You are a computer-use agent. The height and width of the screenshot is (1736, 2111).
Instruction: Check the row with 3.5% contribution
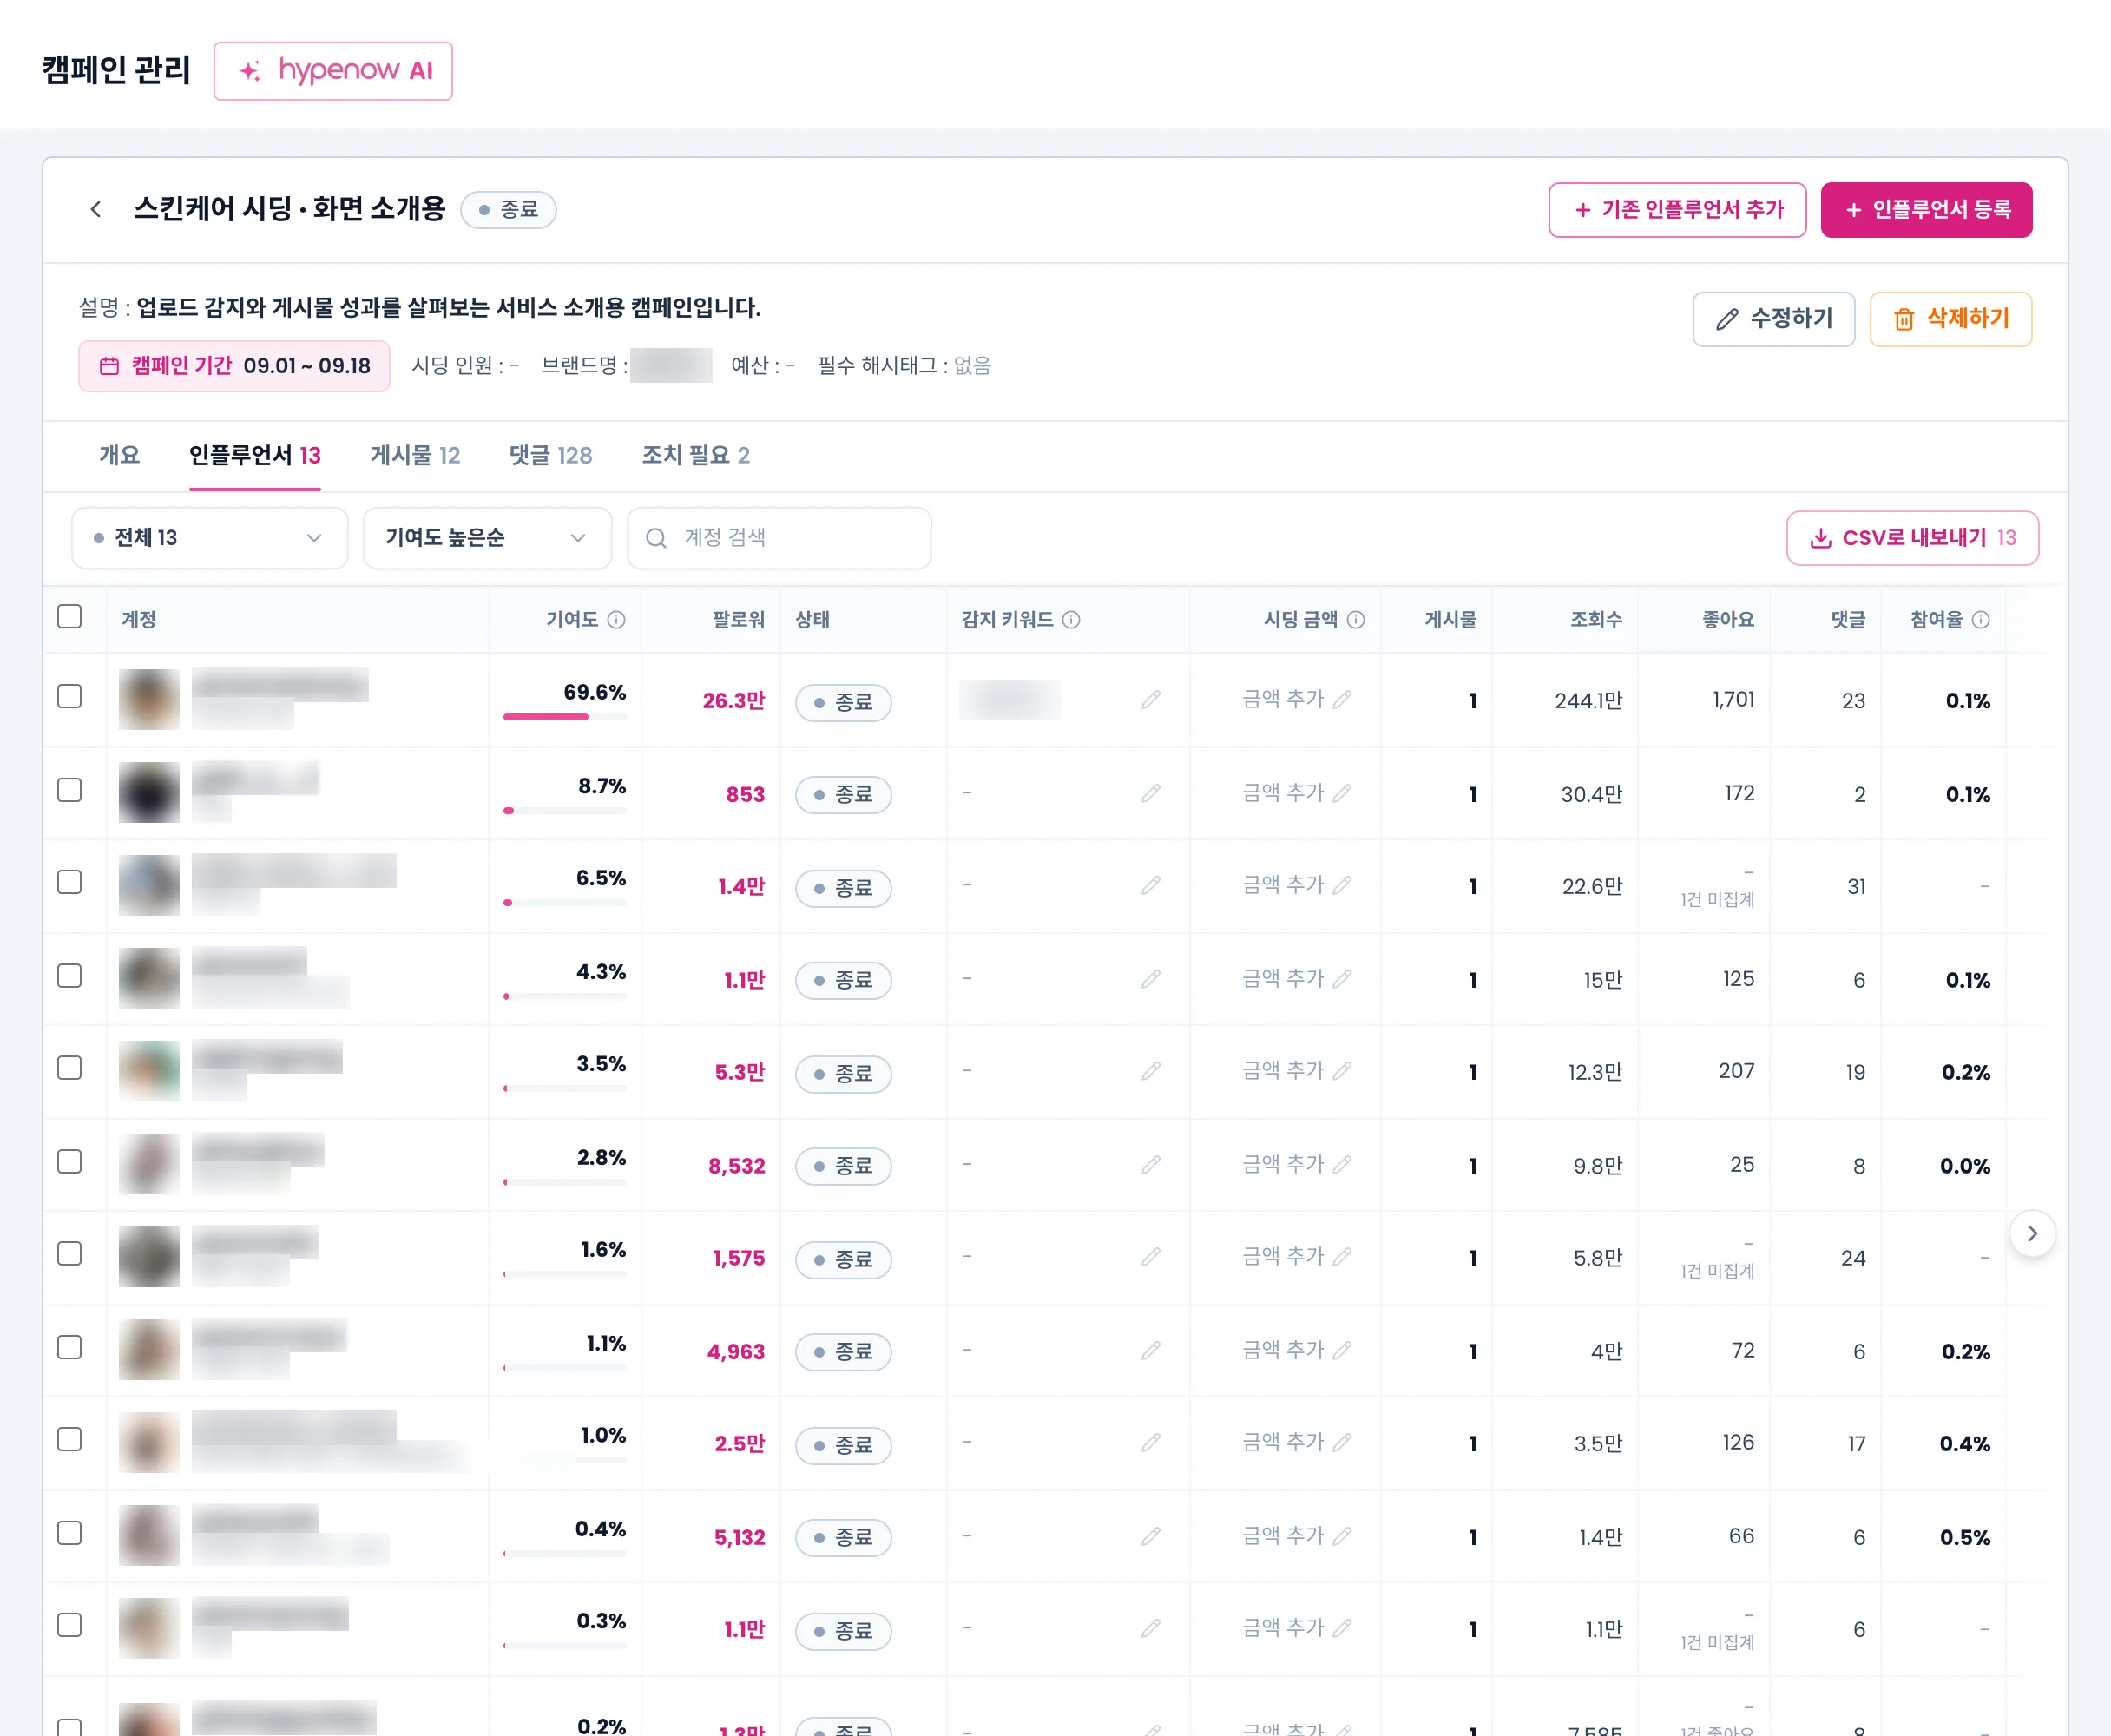tap(70, 1068)
